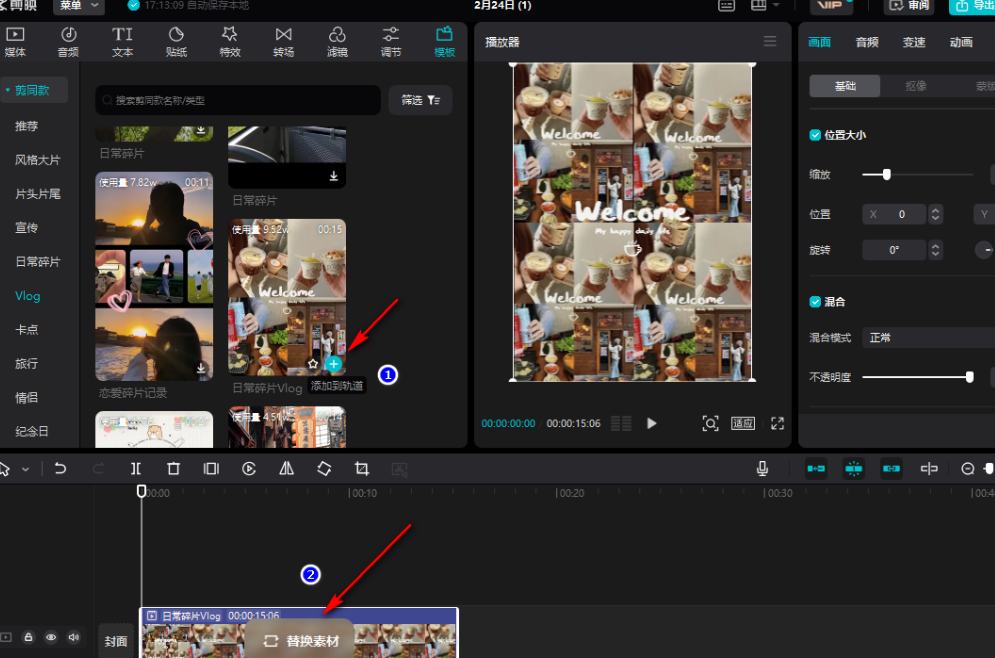Open the 筛选 filter dropdown
This screenshot has height=658, width=995.
[x=420, y=100]
